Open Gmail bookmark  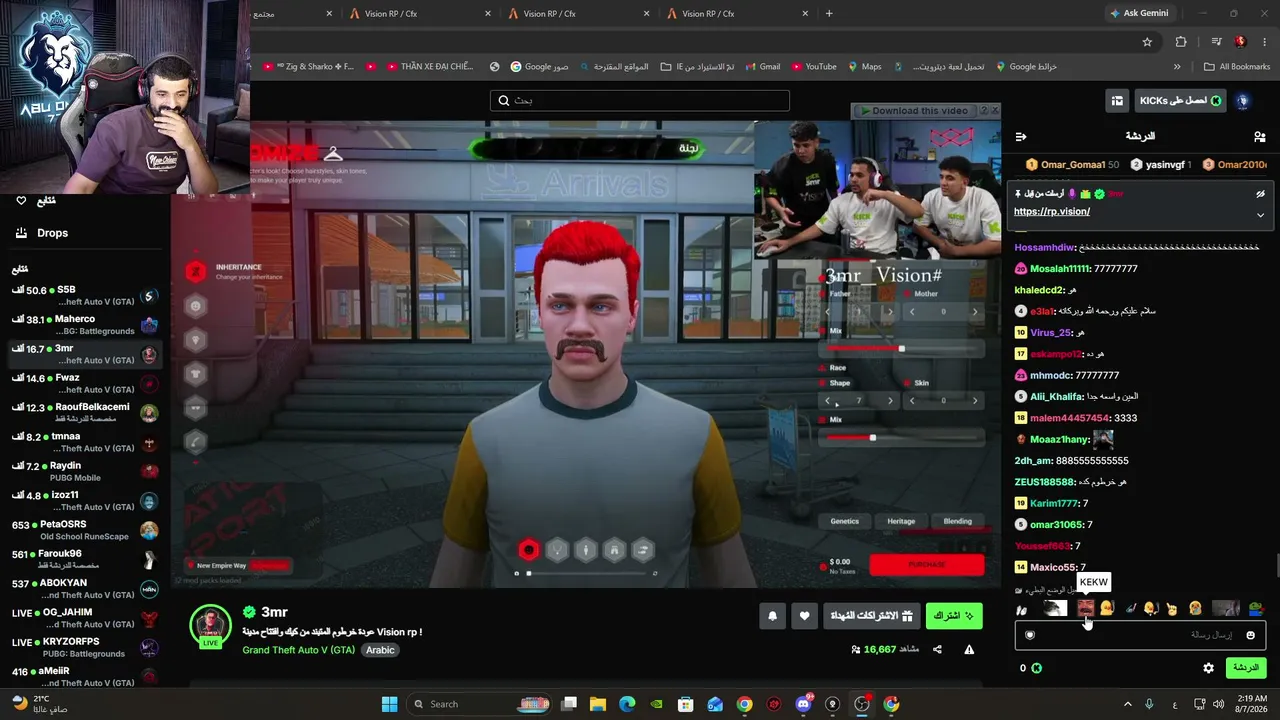click(762, 67)
